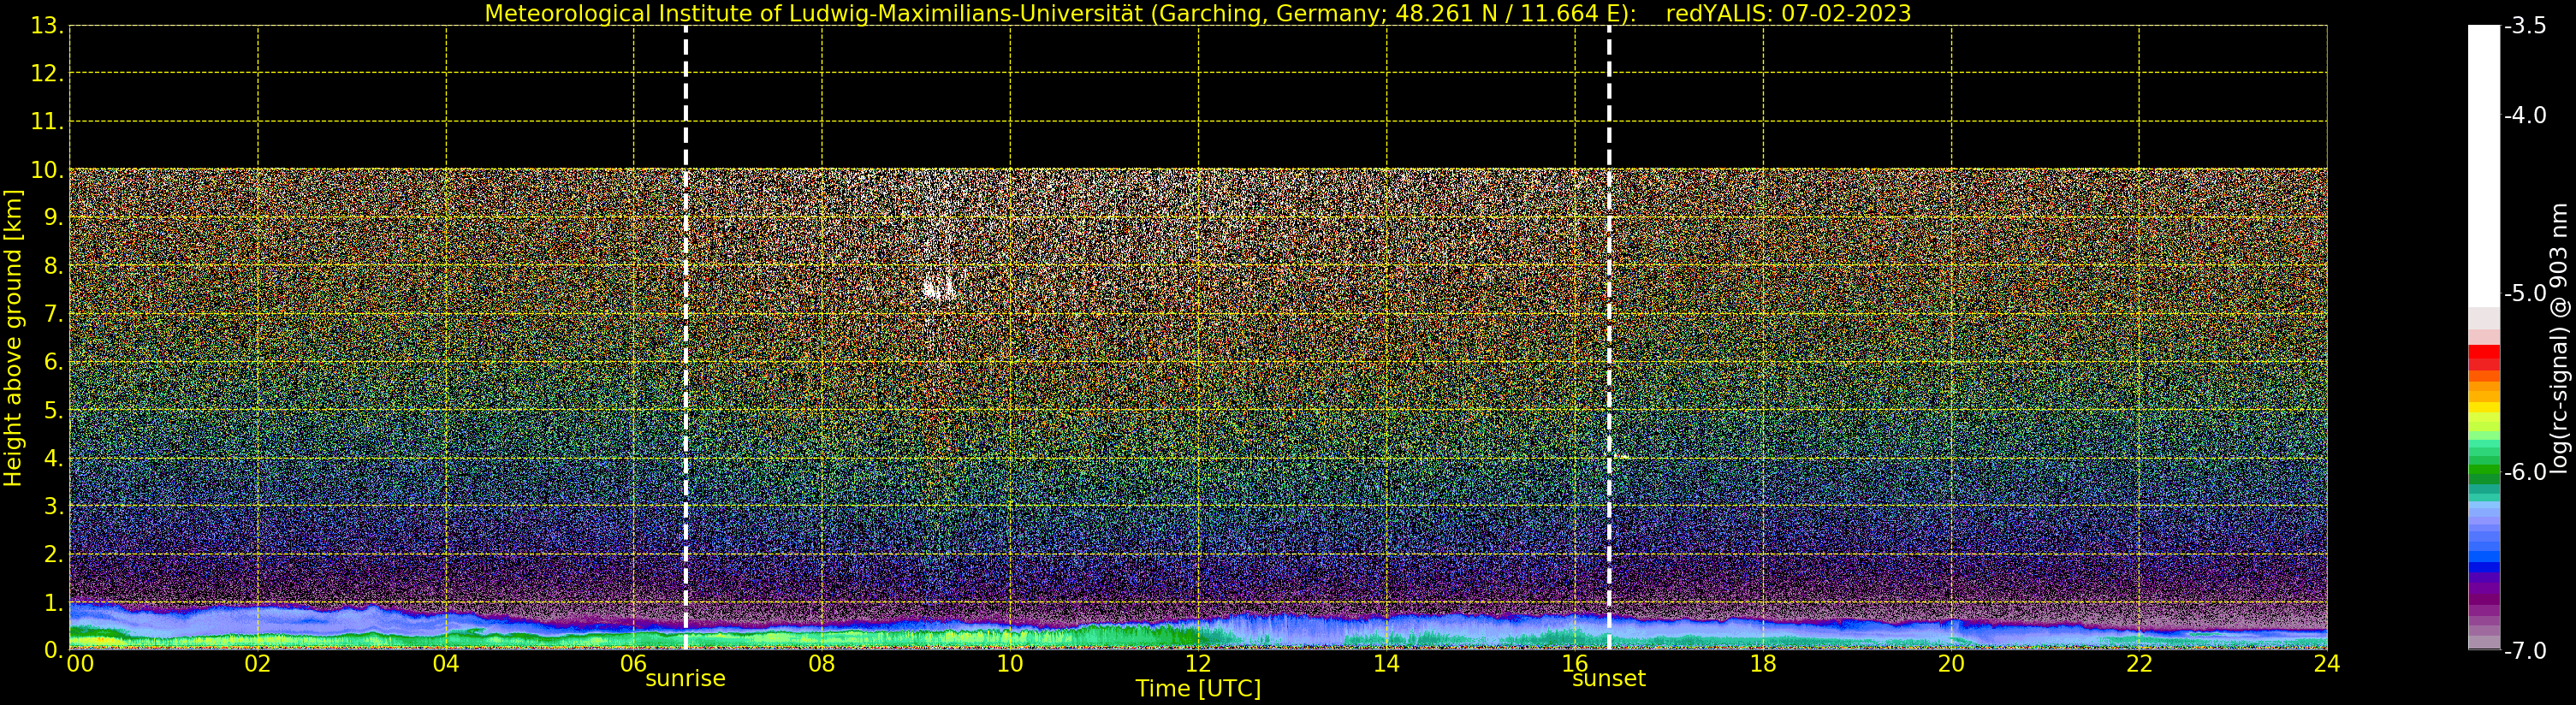Select the white section of the colorbar
Viewport: 2576px width, 705px height.
coord(2483,165)
